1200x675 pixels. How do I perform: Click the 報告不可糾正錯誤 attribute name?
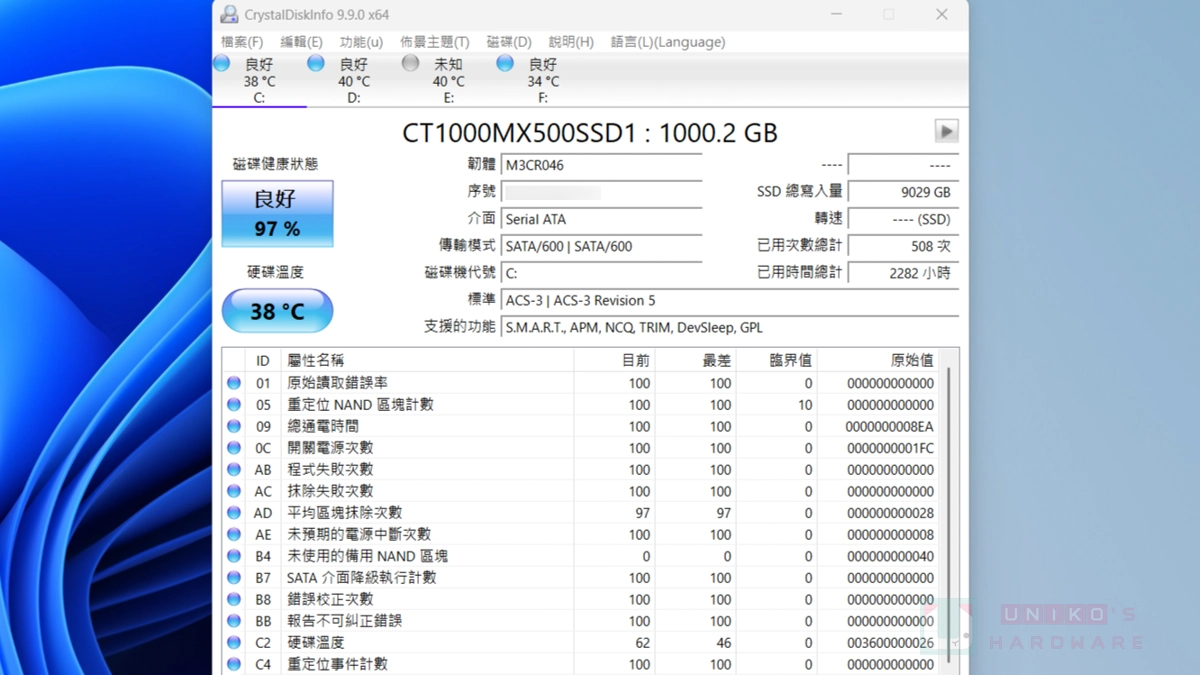[x=345, y=621]
